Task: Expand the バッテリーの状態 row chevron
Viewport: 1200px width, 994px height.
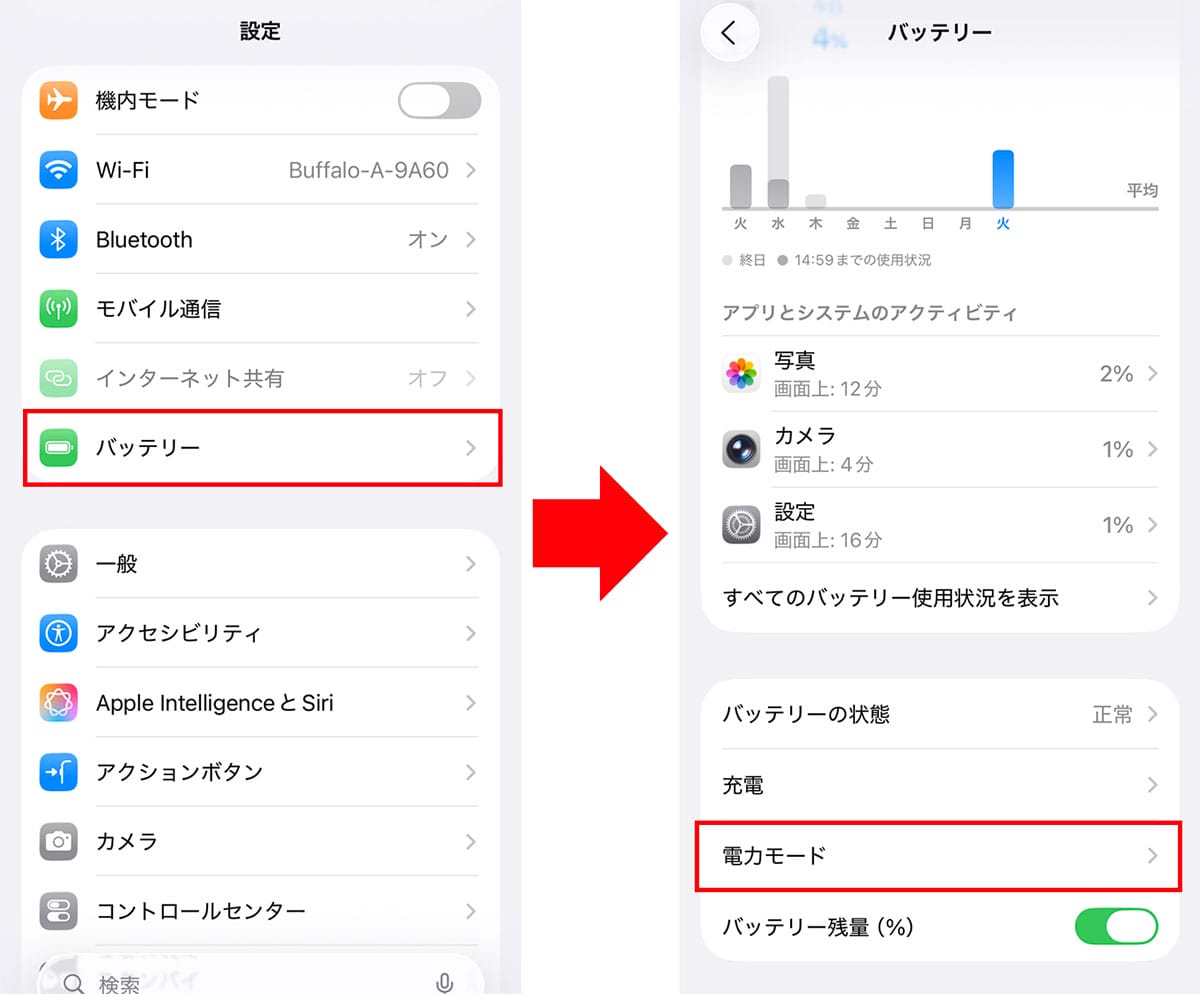Action: click(1152, 714)
